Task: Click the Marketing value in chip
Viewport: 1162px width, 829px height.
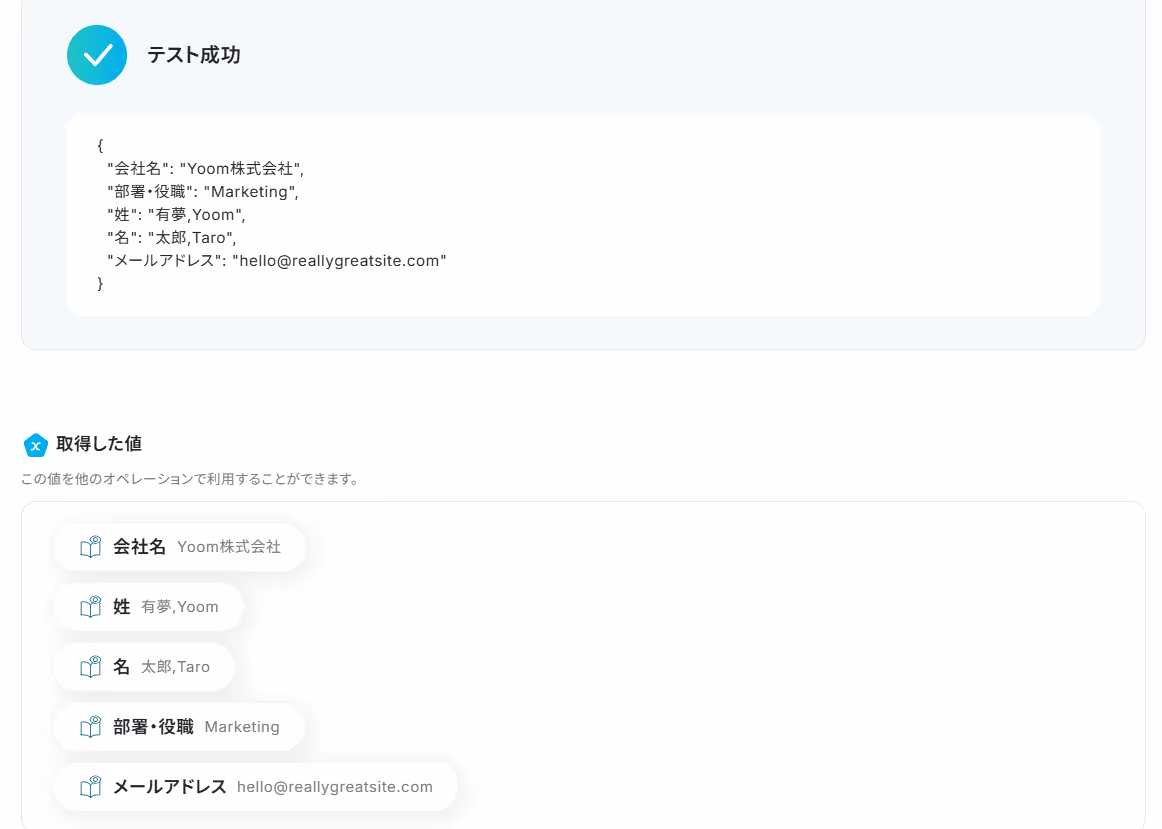Action: click(x=242, y=727)
